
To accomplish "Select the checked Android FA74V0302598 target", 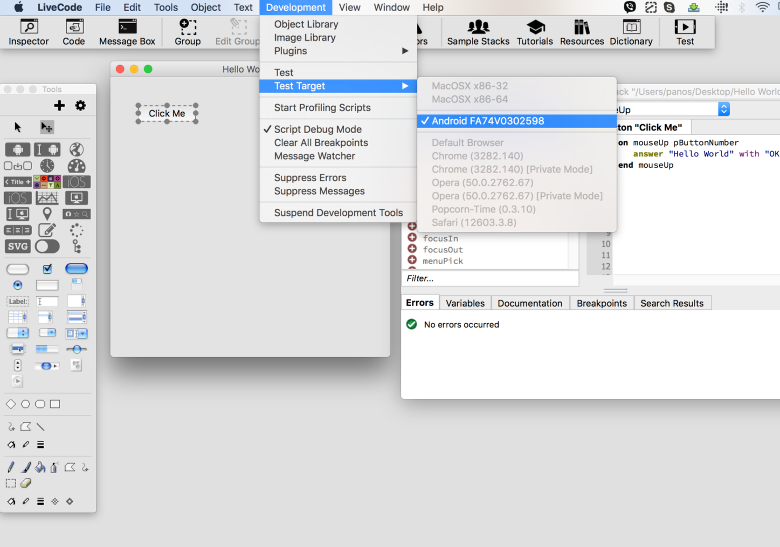I will point(517,121).
